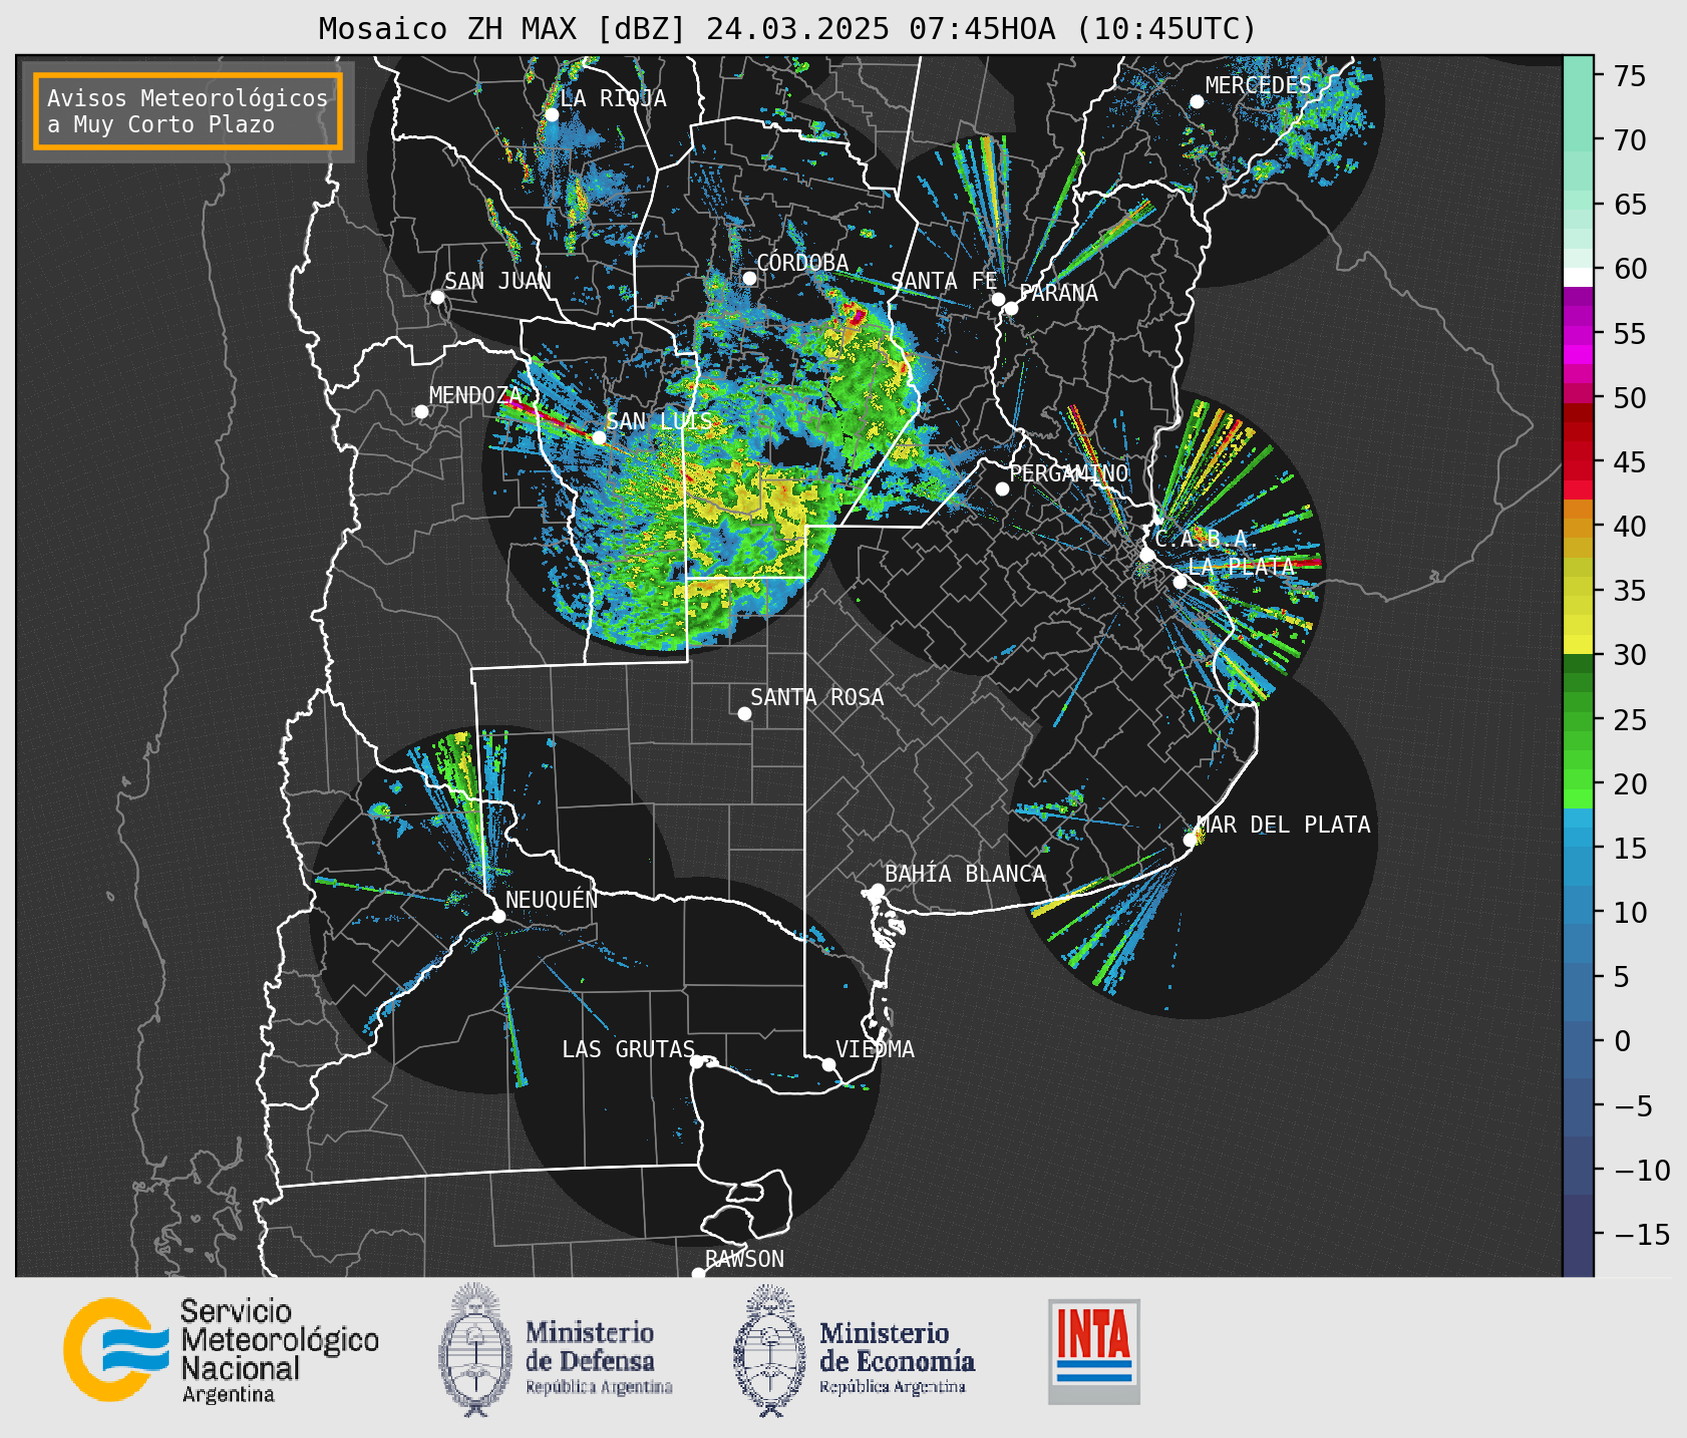
Task: Click the Las Grutas city marker
Action: click(x=697, y=1062)
